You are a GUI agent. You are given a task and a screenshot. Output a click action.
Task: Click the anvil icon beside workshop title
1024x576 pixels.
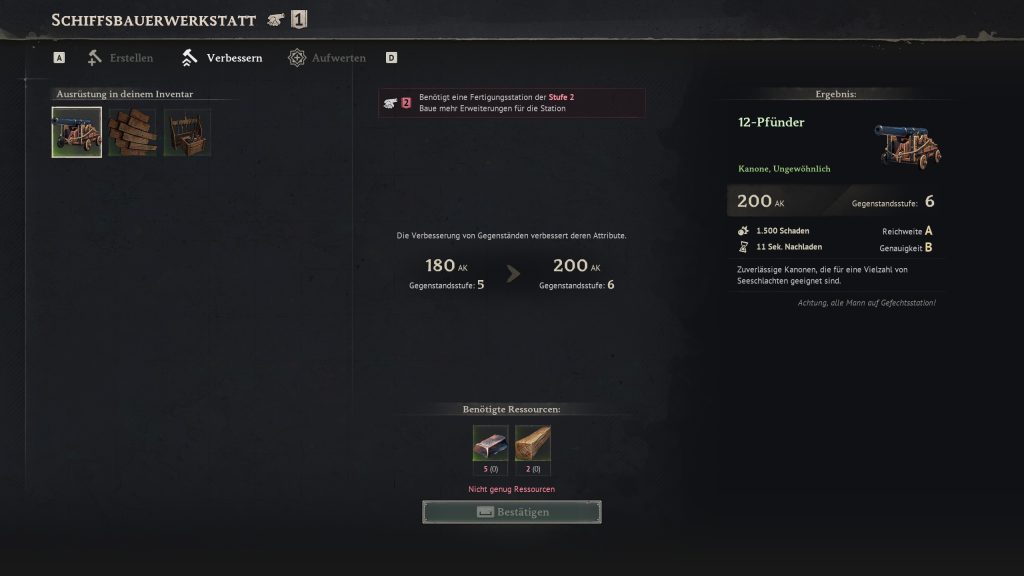[276, 20]
